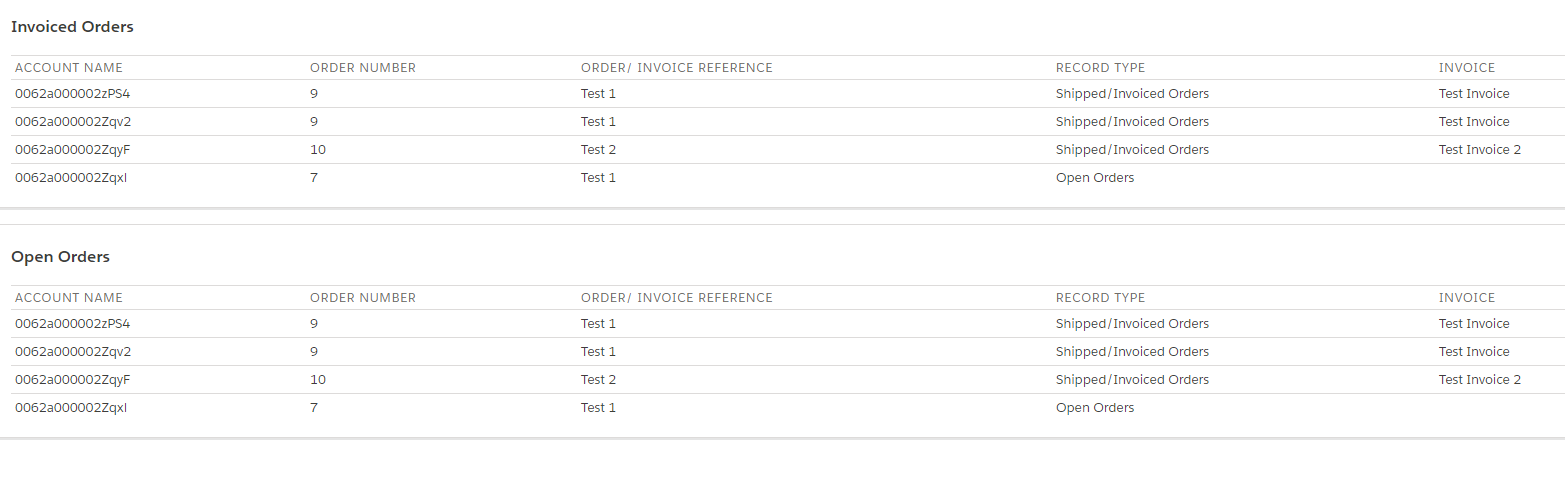Click Record Type header in Invoiced Orders
The width and height of the screenshot is (1565, 482).
pos(1100,68)
